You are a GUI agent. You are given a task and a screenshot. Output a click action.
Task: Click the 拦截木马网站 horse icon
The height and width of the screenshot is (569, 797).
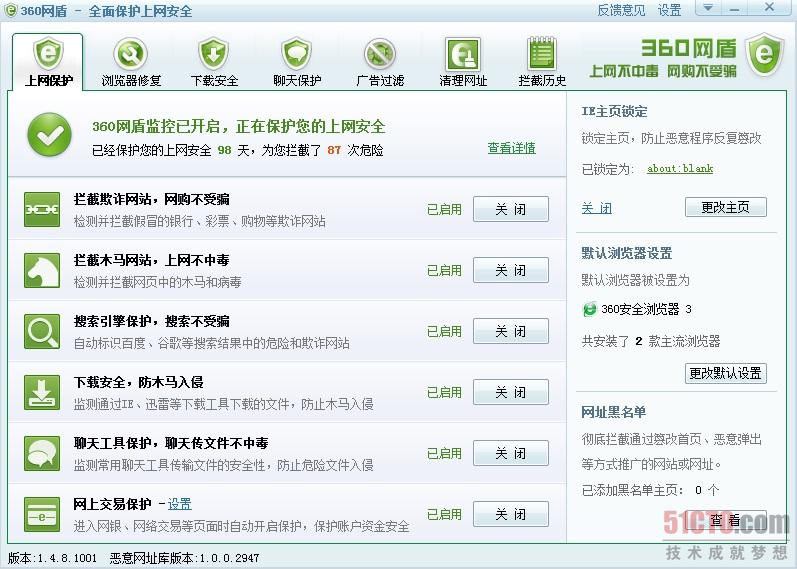42,270
